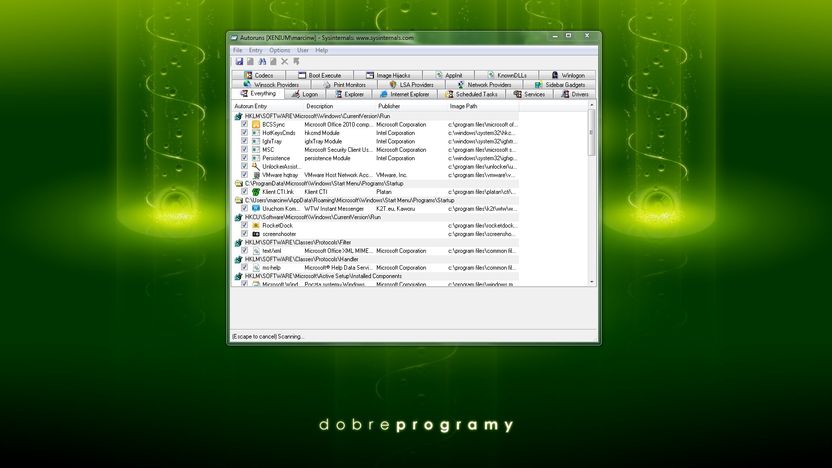The width and height of the screenshot is (832, 468).
Task: Uncheck the HotKeysCmds autorun entry
Action: point(245,133)
